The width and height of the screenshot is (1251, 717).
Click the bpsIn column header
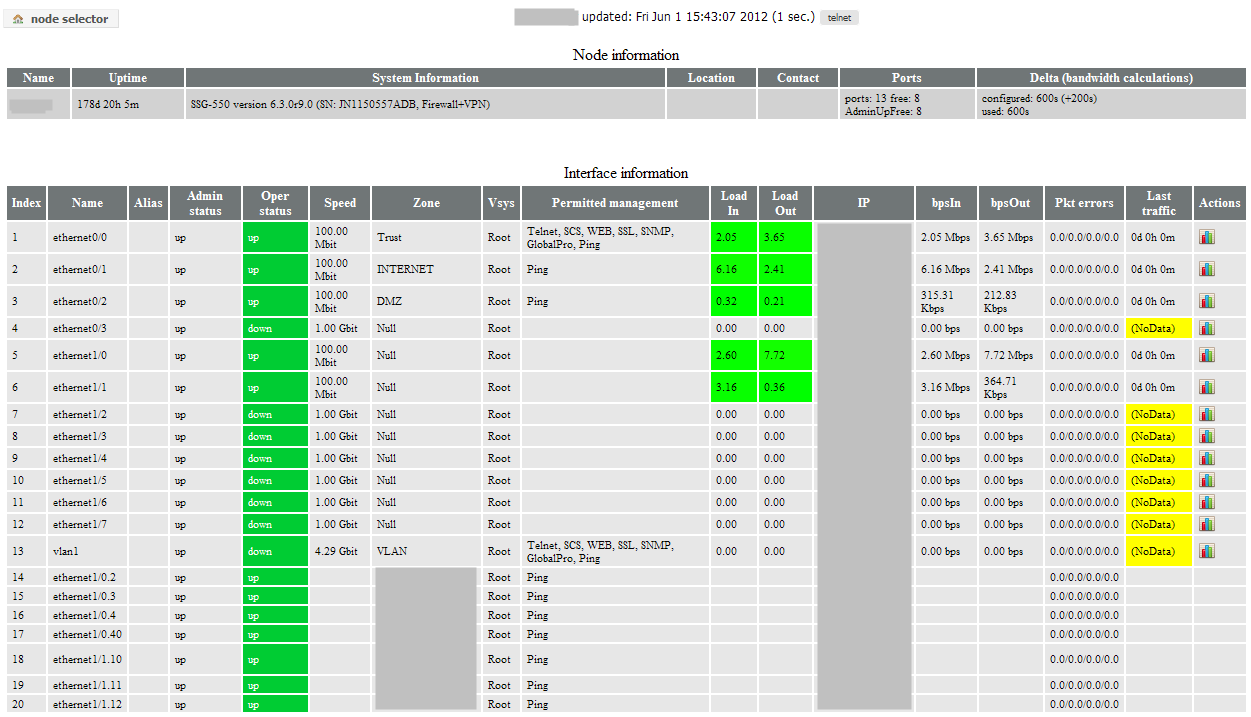[x=946, y=203]
